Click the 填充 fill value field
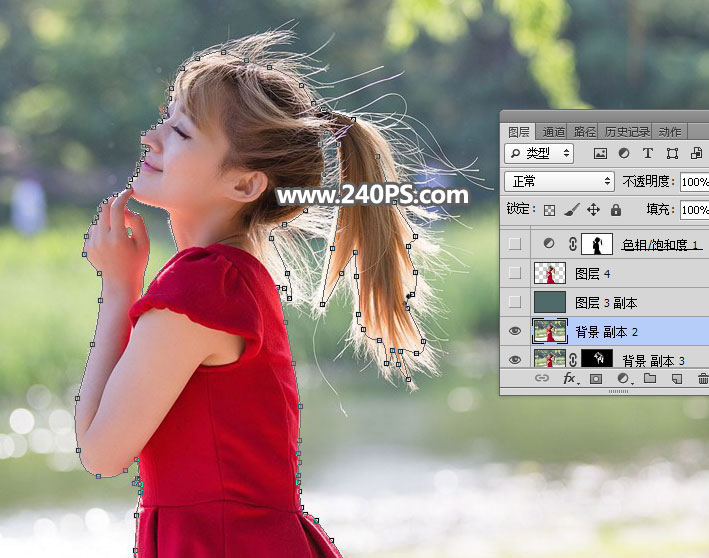Image resolution: width=709 pixels, height=558 pixels. point(695,210)
